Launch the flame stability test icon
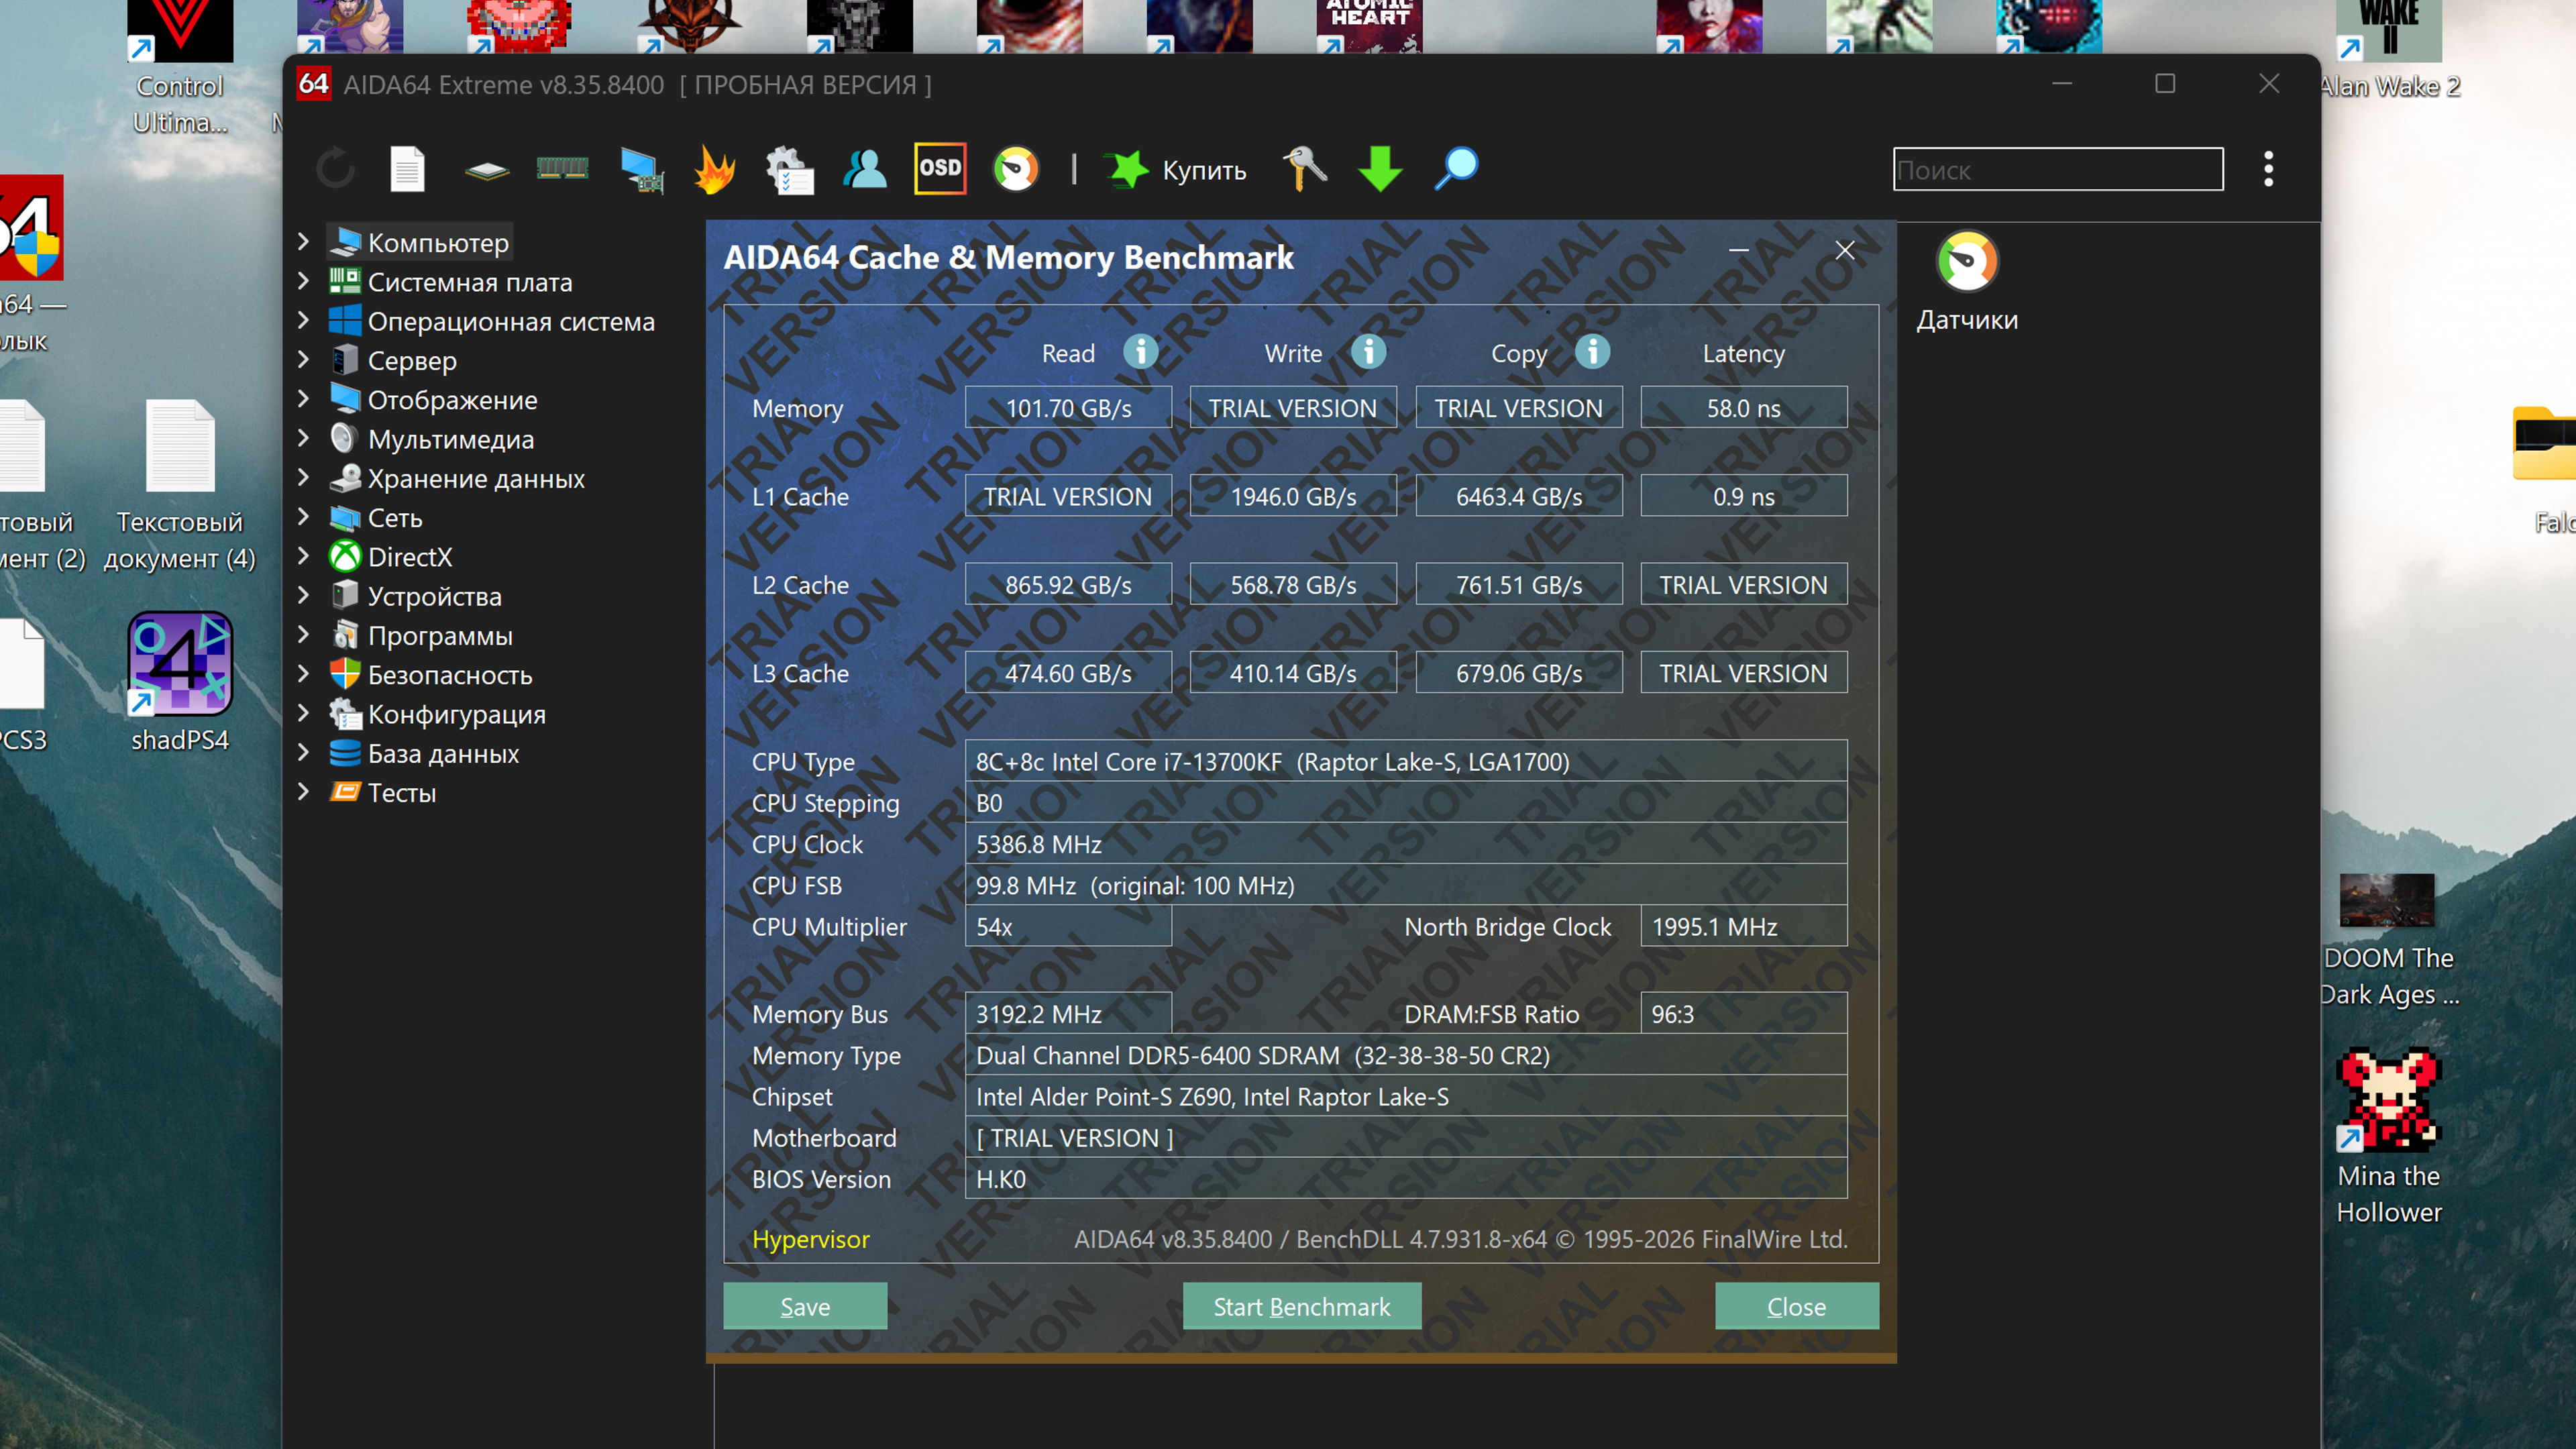The width and height of the screenshot is (2576, 1449). coord(715,169)
